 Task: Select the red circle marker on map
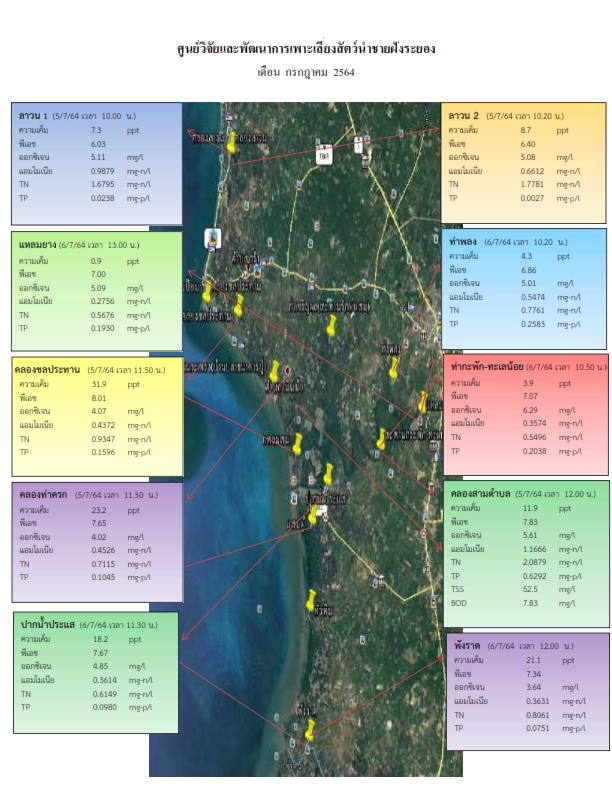point(287,370)
